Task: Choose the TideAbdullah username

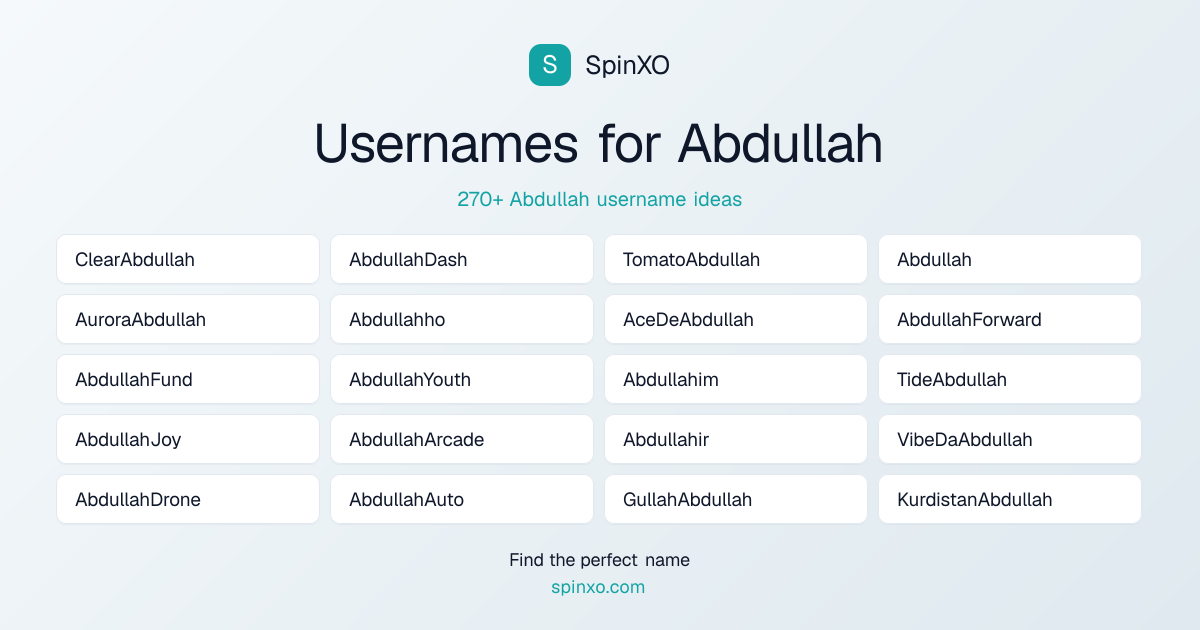Action: (x=1010, y=379)
